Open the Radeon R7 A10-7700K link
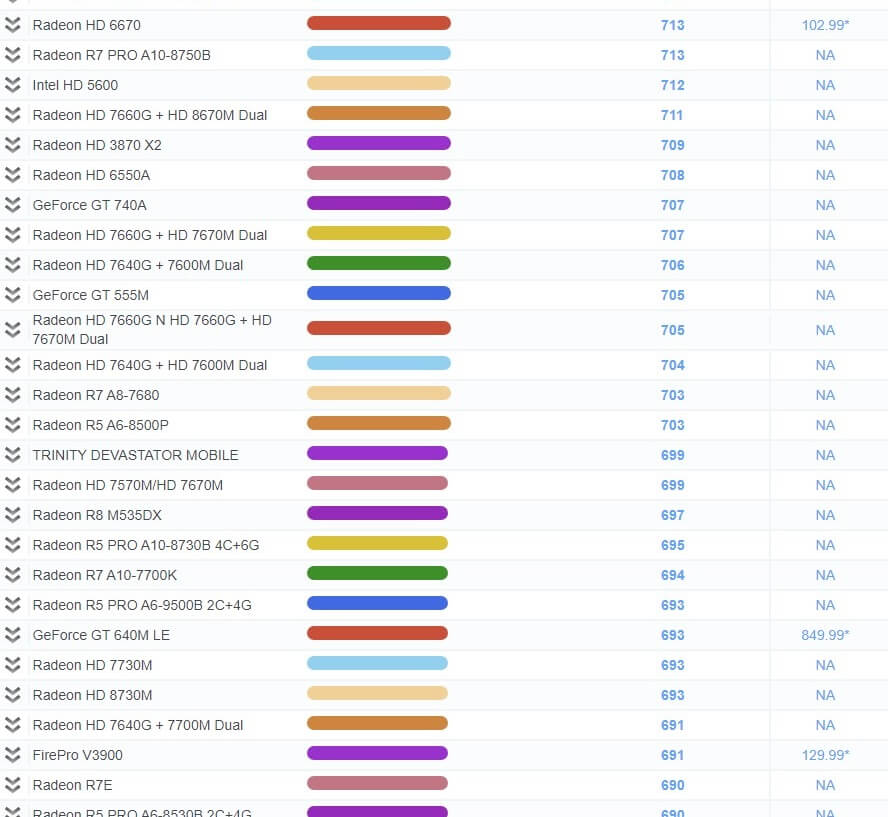 [x=105, y=575]
